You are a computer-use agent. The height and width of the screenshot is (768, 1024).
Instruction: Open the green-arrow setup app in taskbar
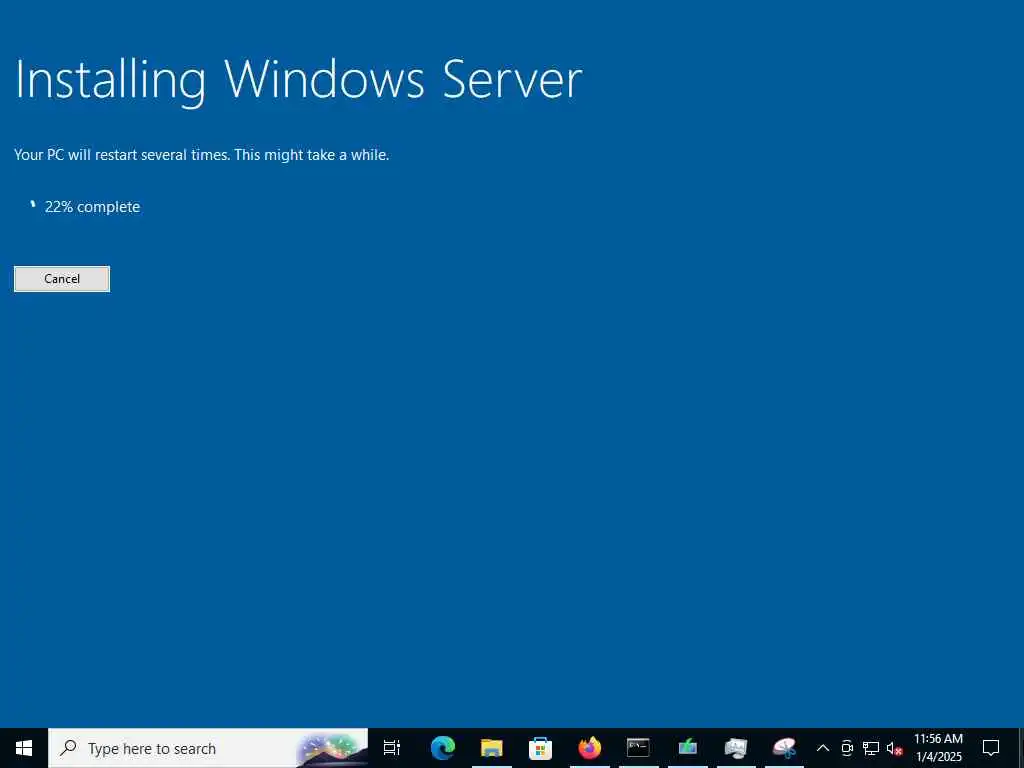(688, 748)
